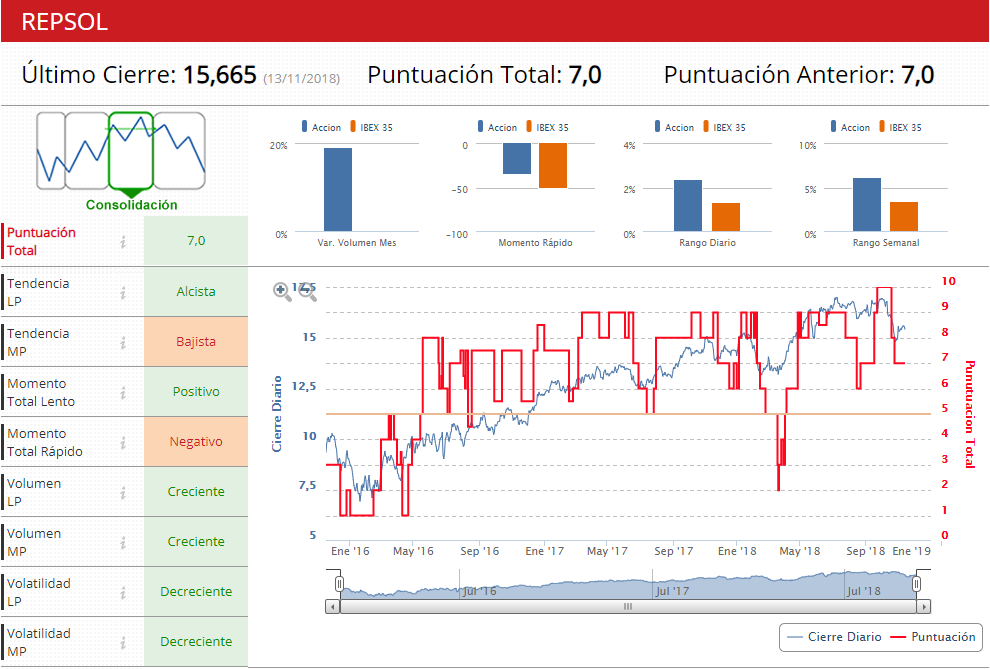
Task: Click the info icon beside Volumen LP
Action: pos(123,492)
